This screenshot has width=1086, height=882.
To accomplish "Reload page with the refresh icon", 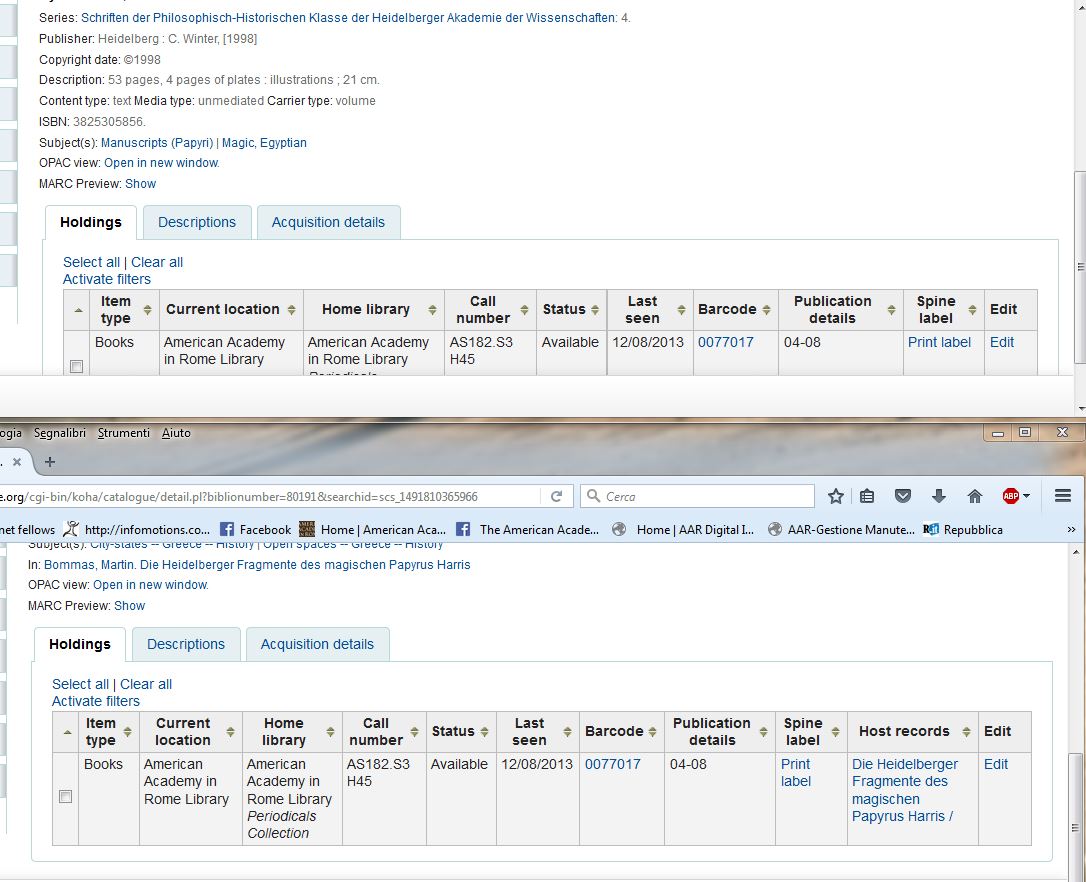I will coord(557,496).
